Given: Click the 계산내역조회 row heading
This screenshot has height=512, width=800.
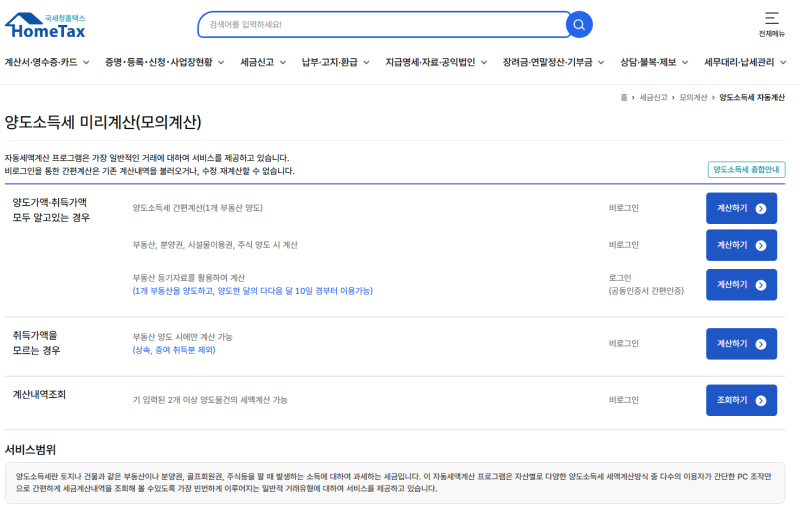Looking at the screenshot, I should [x=39, y=395].
